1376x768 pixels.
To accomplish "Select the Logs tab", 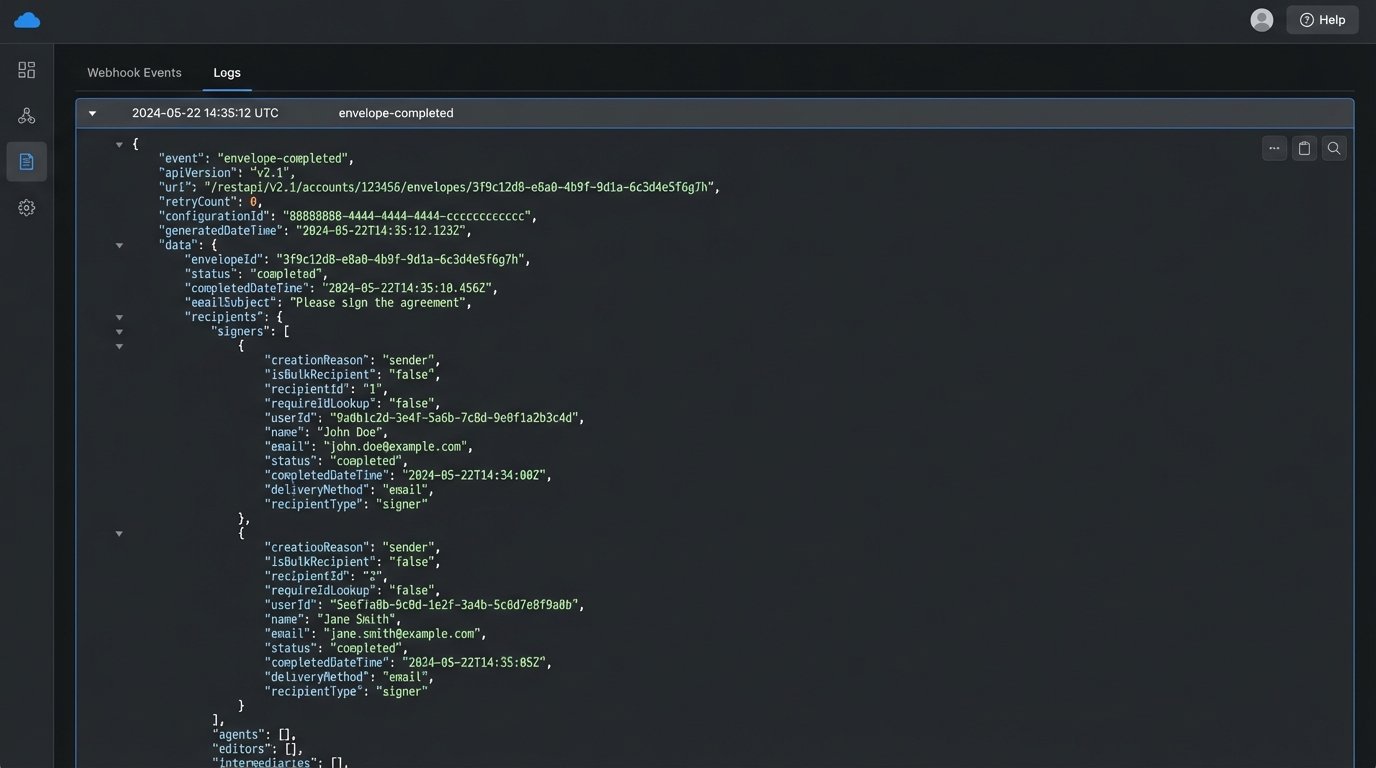I will pos(227,72).
